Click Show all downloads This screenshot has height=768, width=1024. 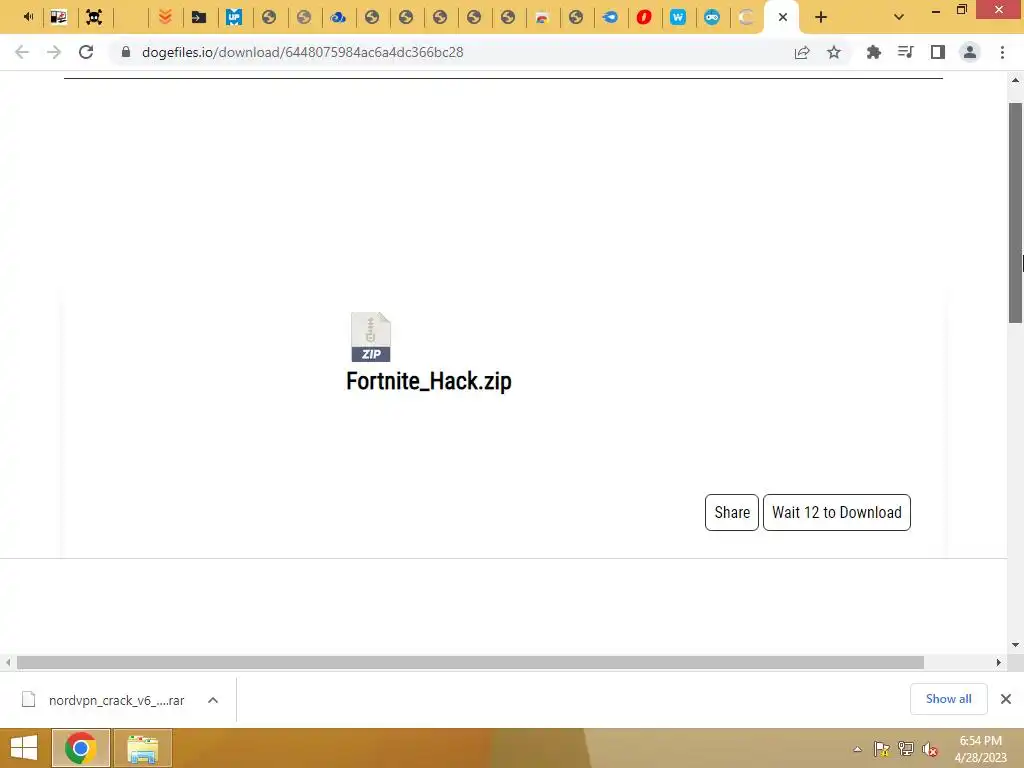[x=948, y=699]
